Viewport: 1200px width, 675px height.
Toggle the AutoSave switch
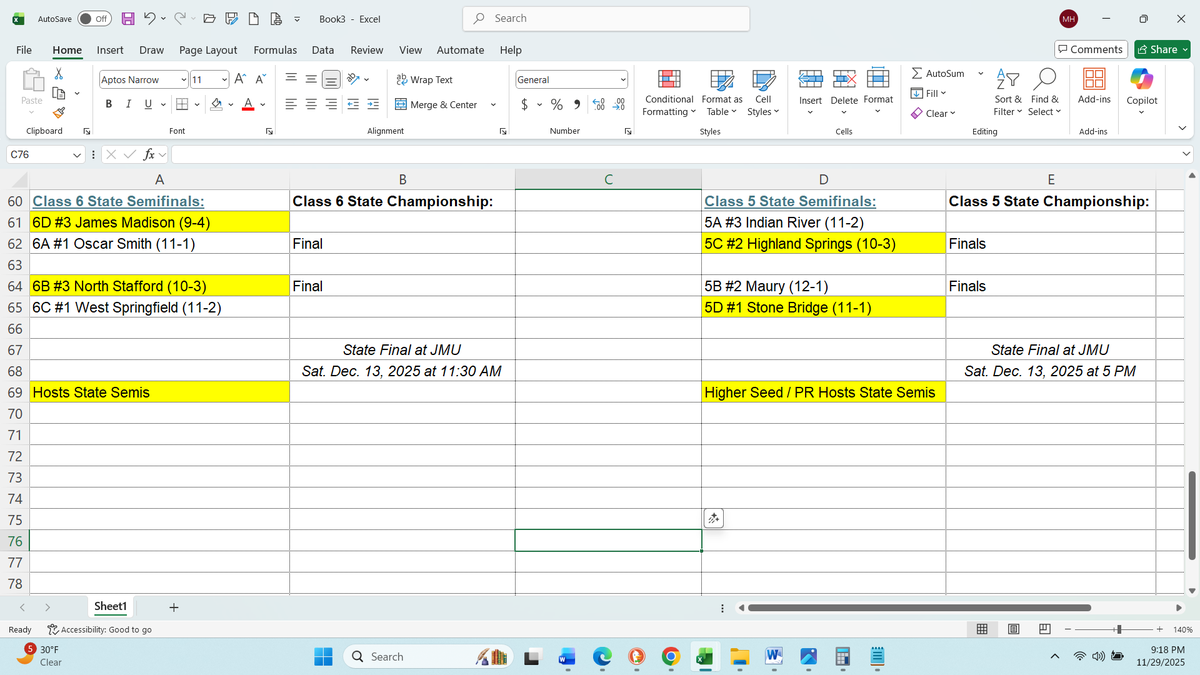point(93,19)
